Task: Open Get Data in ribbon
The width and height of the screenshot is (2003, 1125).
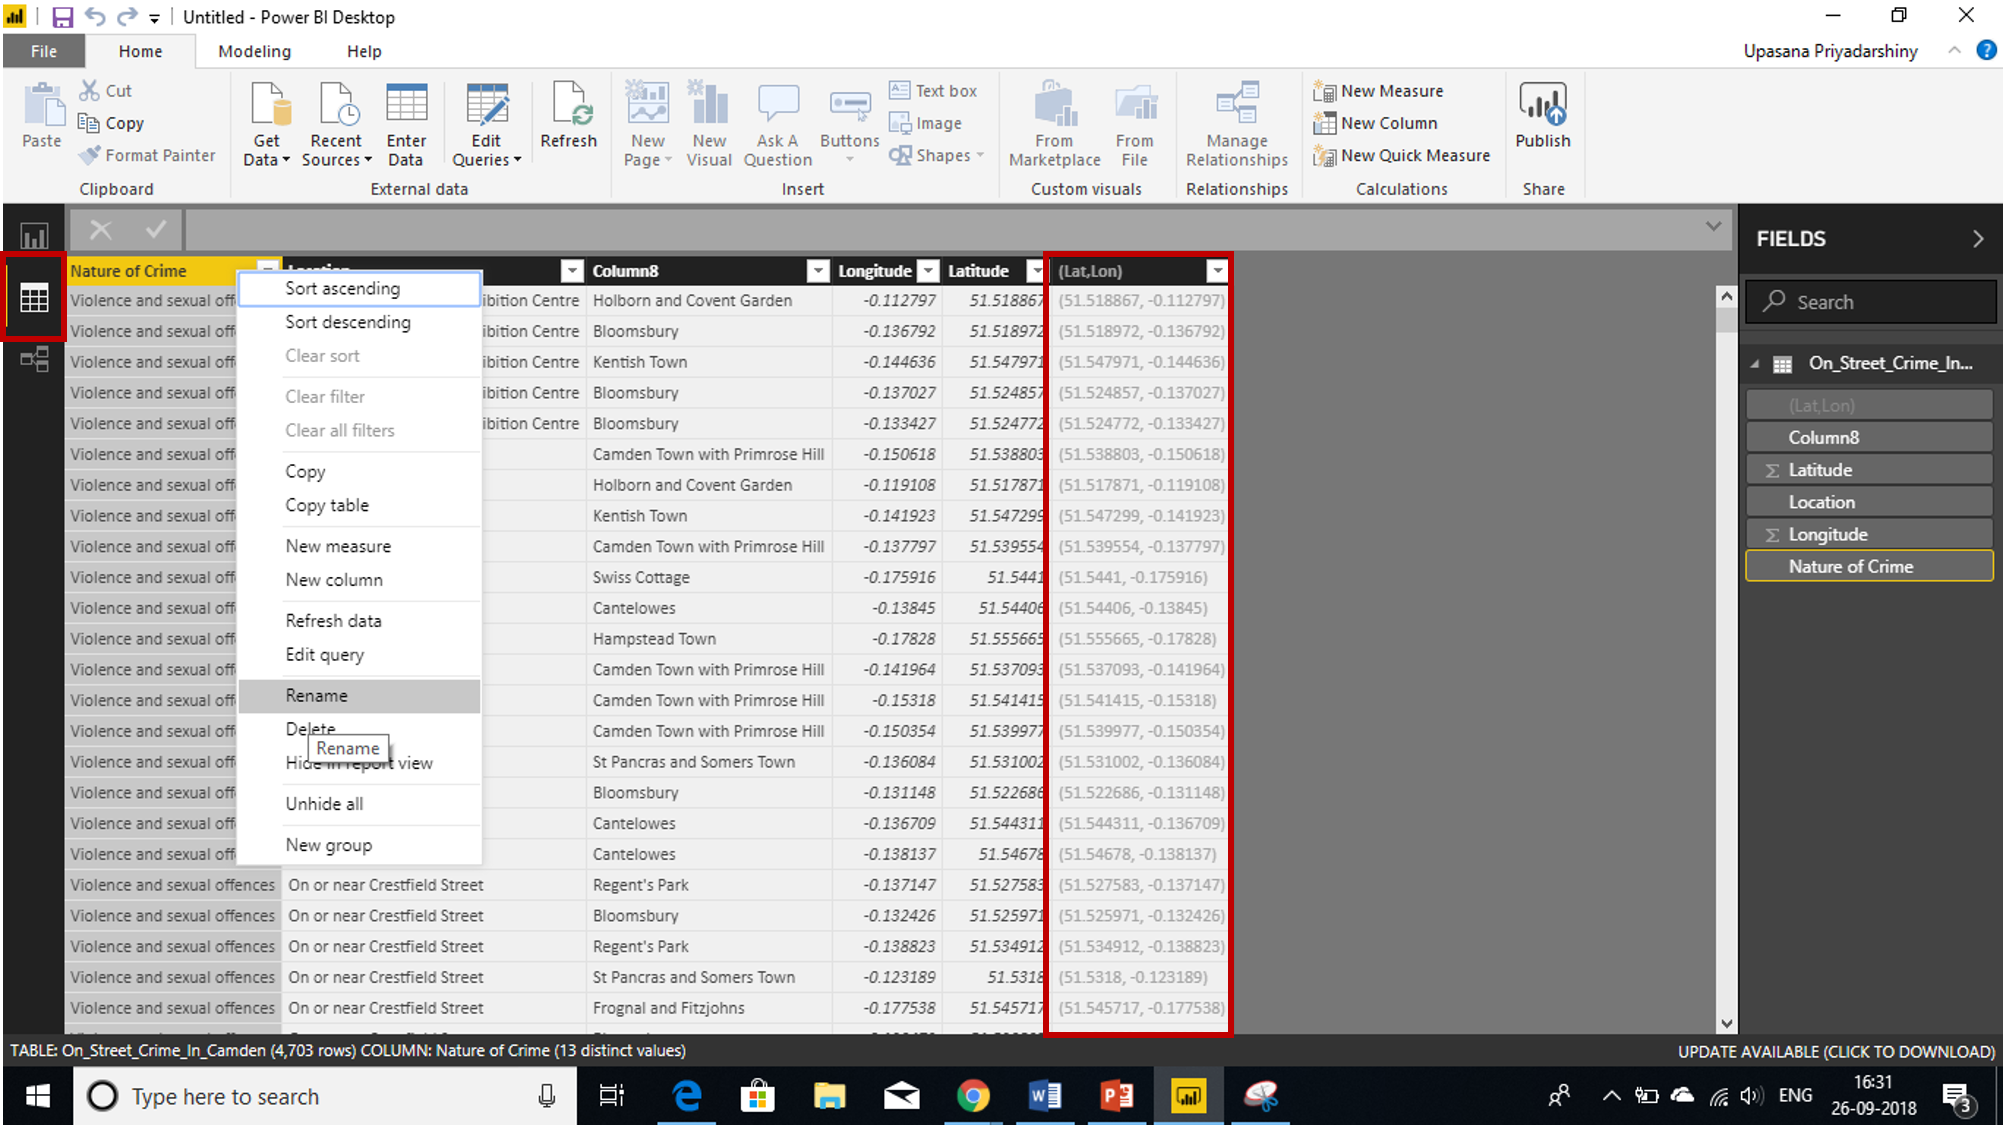Action: (266, 125)
